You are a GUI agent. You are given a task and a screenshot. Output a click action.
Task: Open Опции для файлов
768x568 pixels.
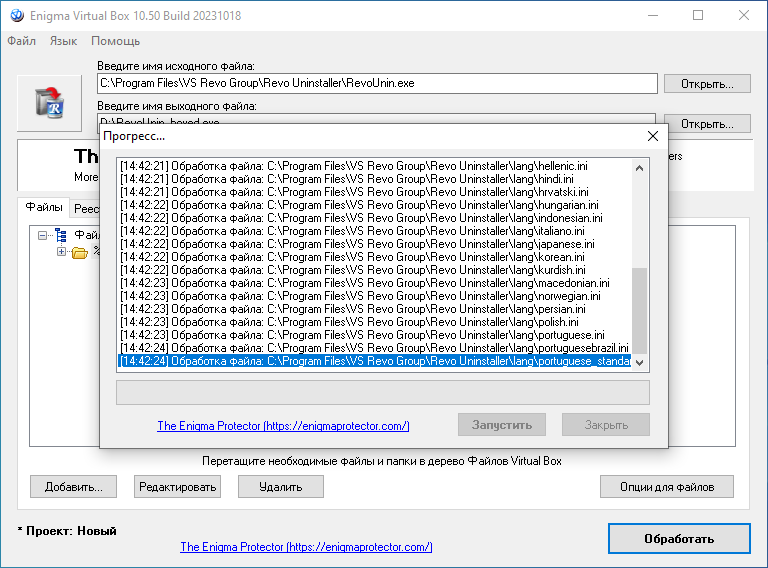667,487
